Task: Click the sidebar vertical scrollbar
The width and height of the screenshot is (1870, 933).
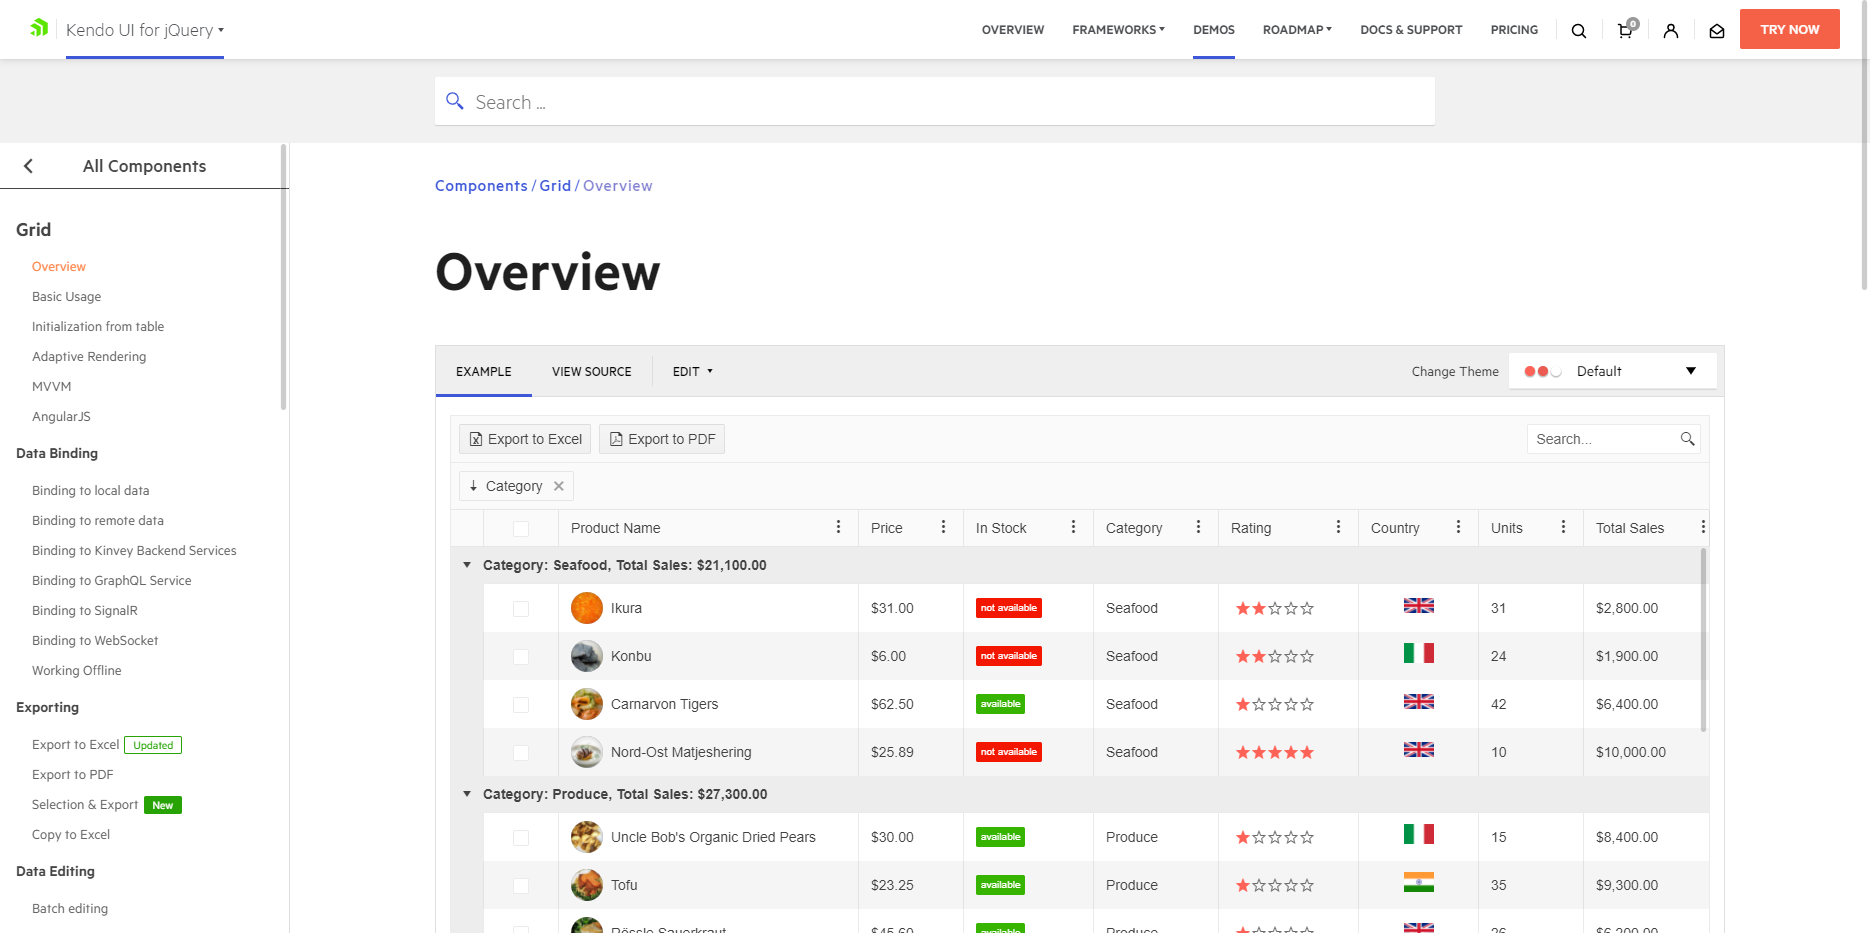Action: tap(284, 278)
